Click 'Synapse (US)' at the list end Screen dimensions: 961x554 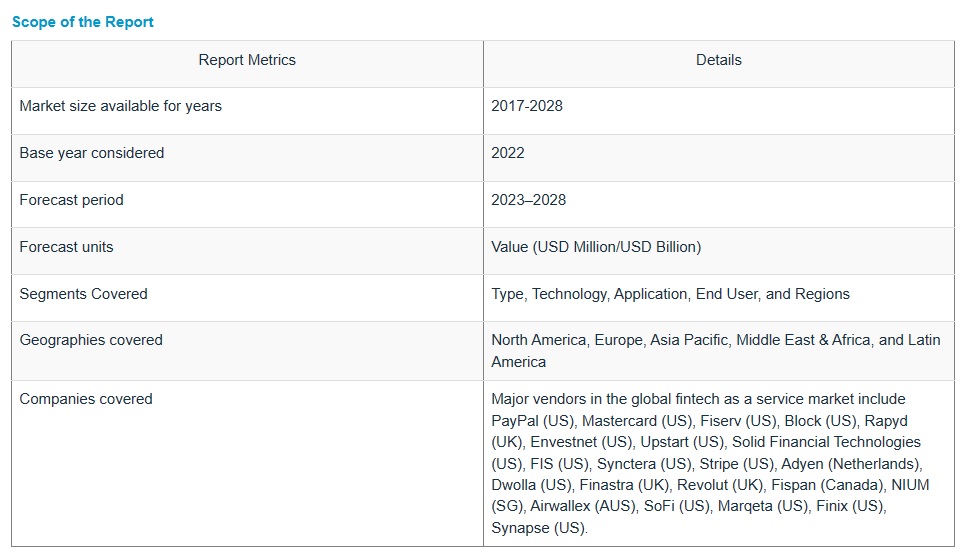coord(539,528)
